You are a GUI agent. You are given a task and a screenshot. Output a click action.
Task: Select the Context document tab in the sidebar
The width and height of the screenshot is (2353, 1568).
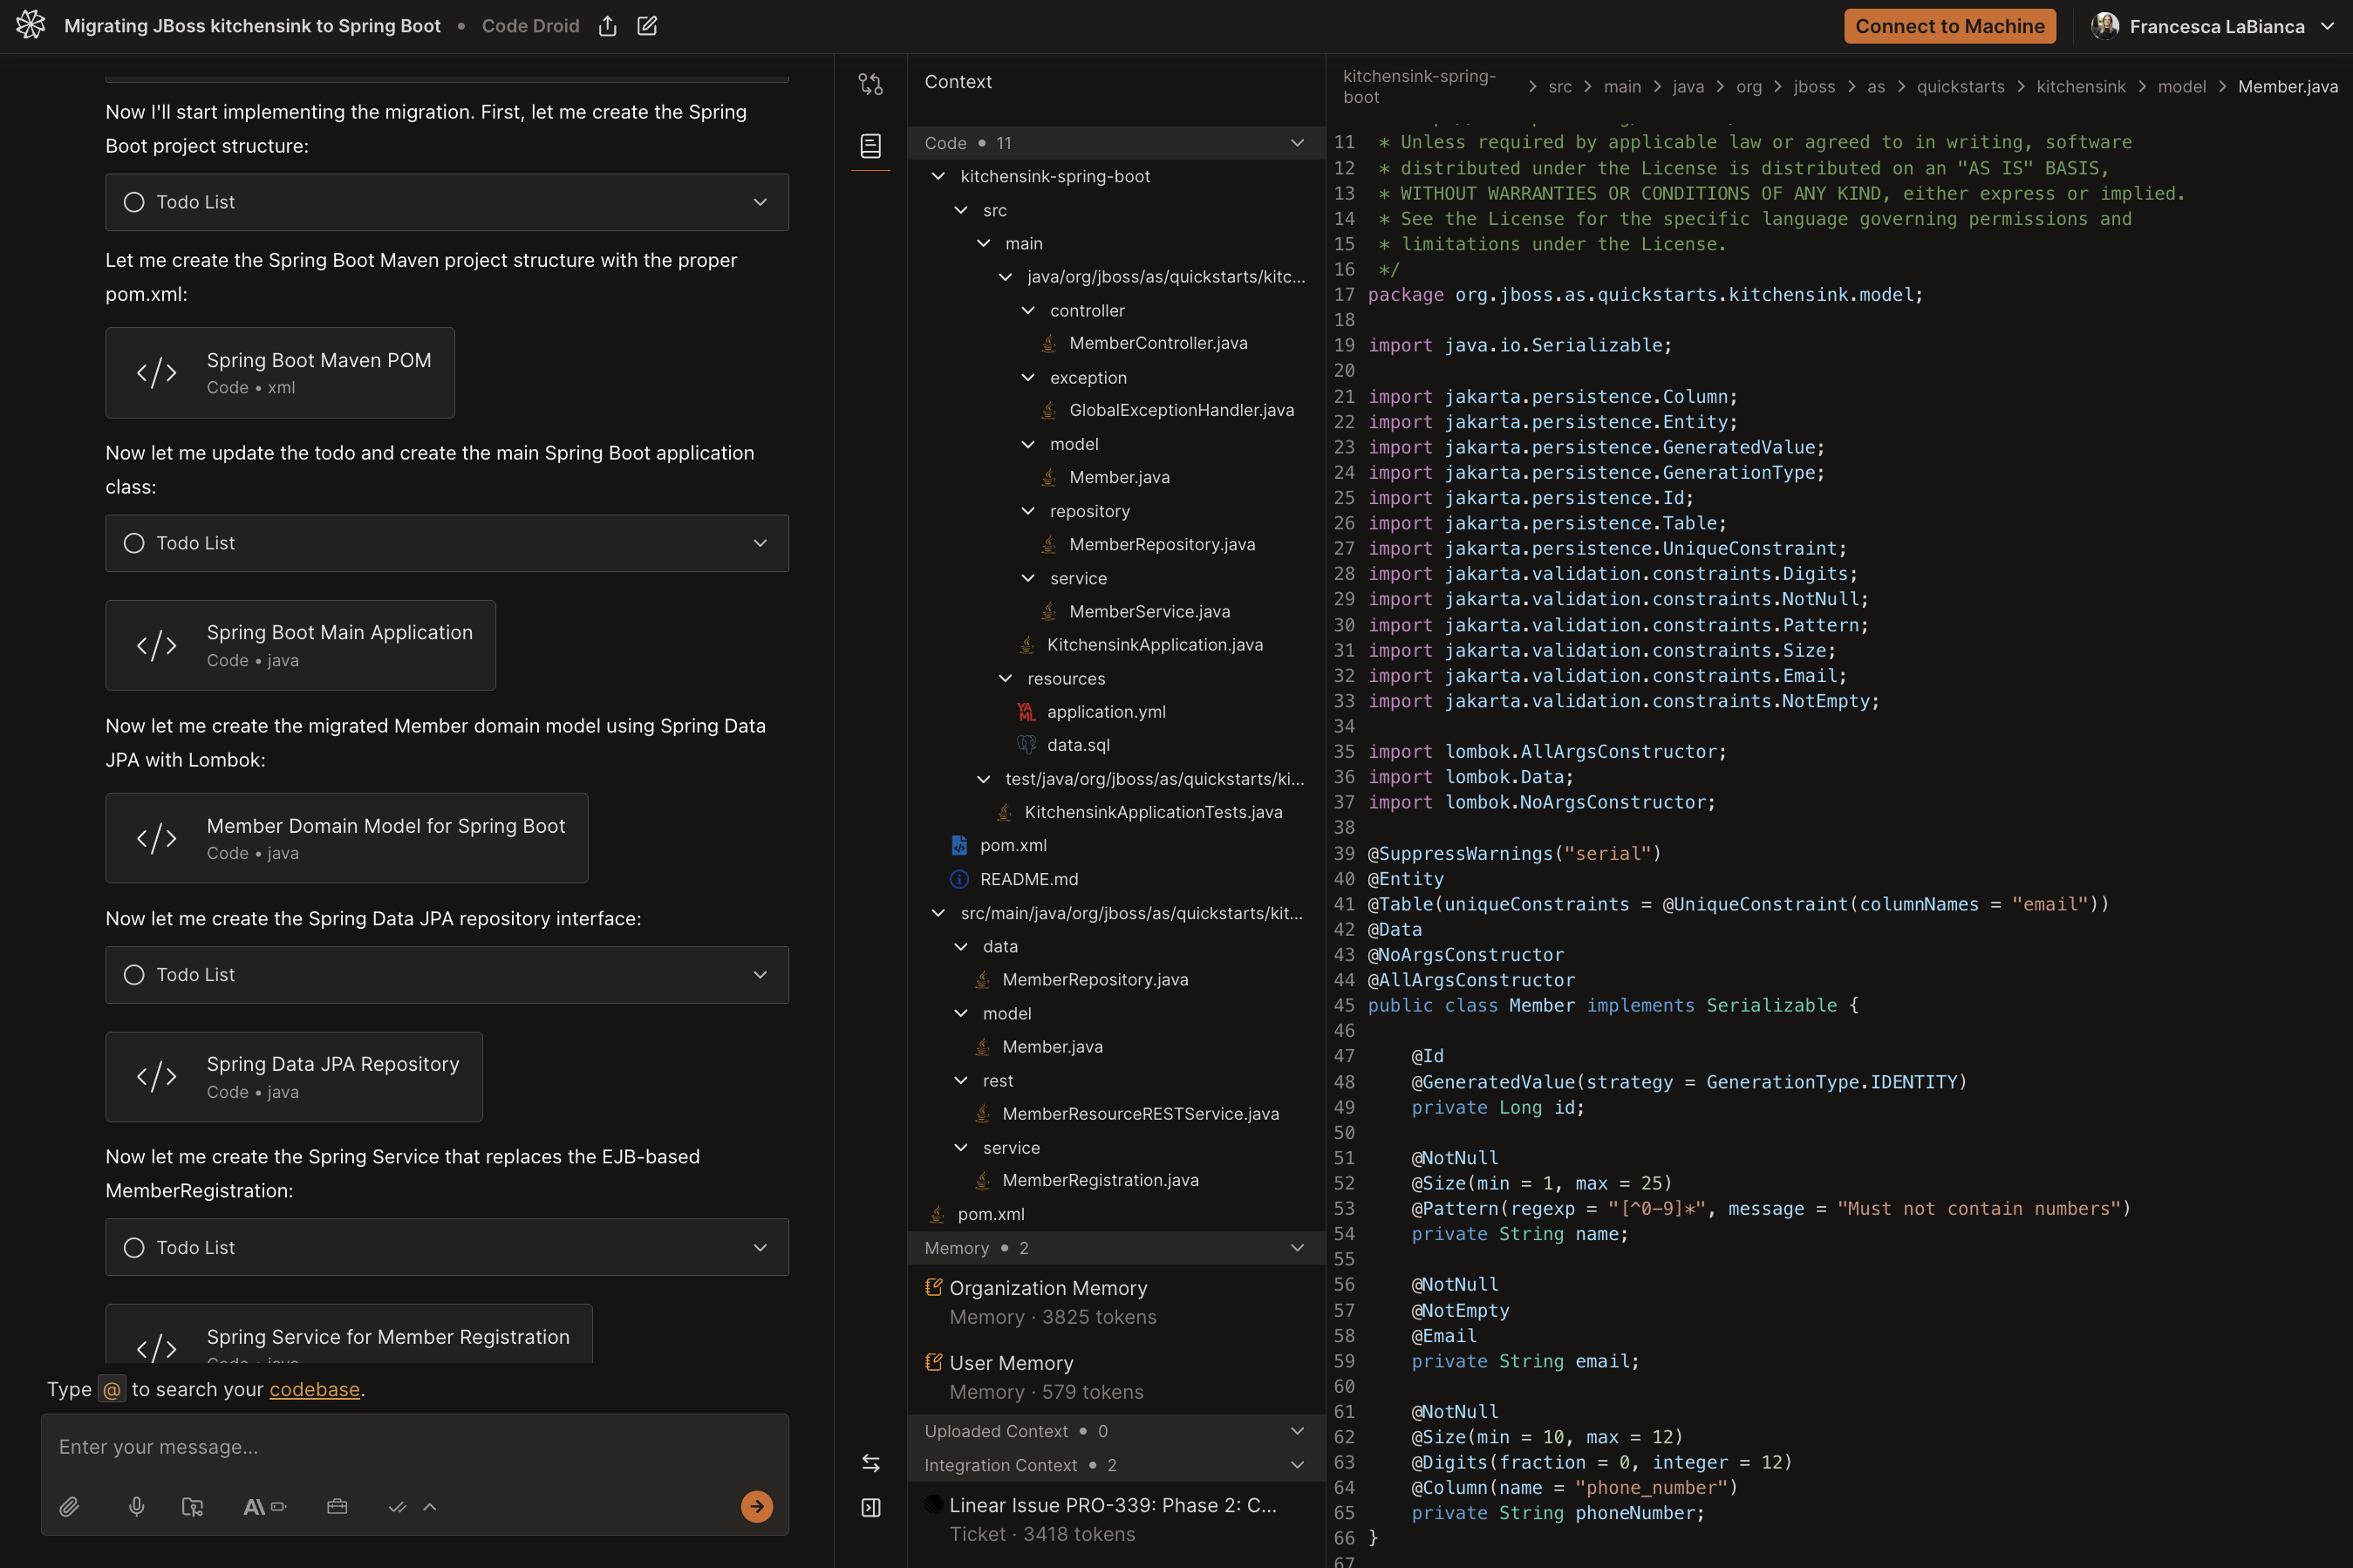pos(870,146)
